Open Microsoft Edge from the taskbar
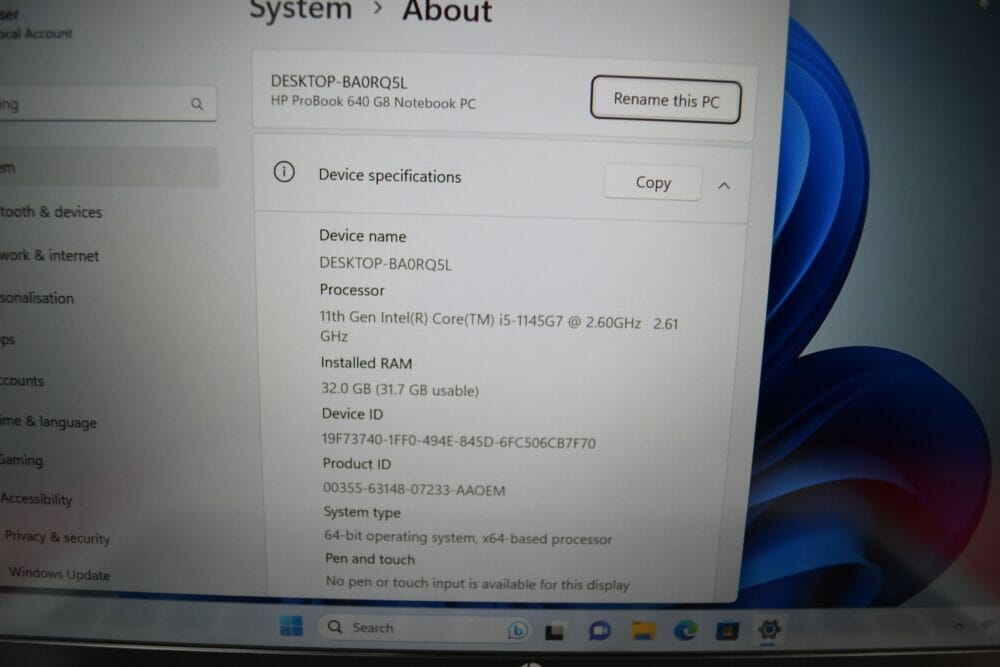This screenshot has height=667, width=1000. [686, 631]
